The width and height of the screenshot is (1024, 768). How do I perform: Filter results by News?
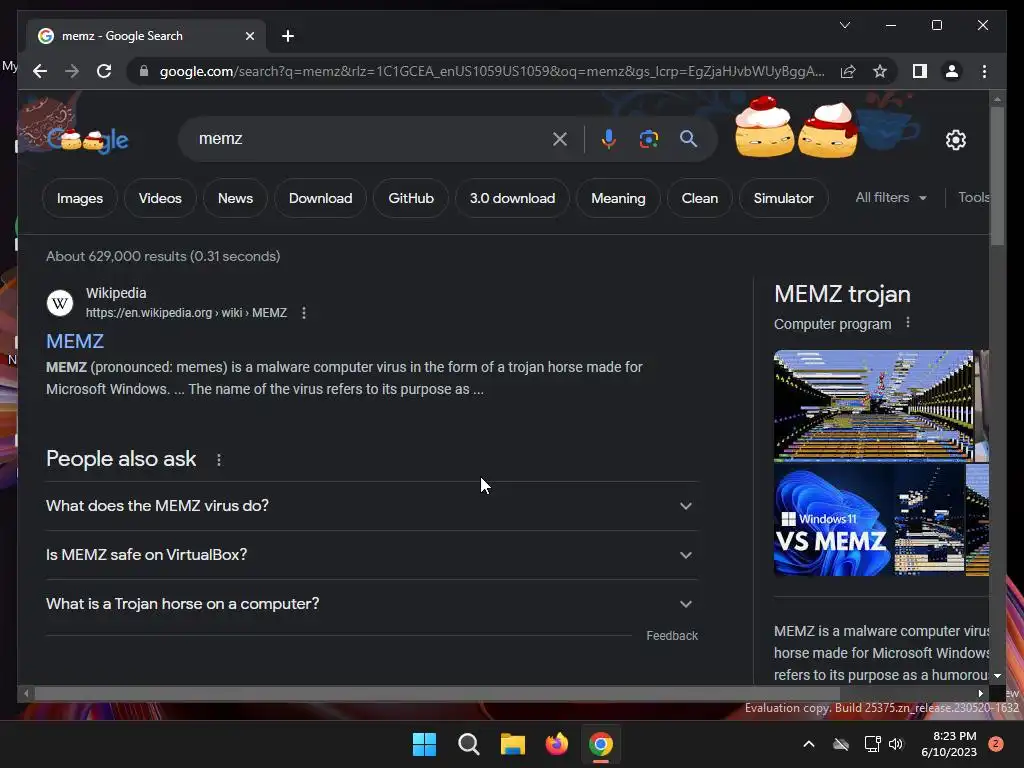click(235, 198)
